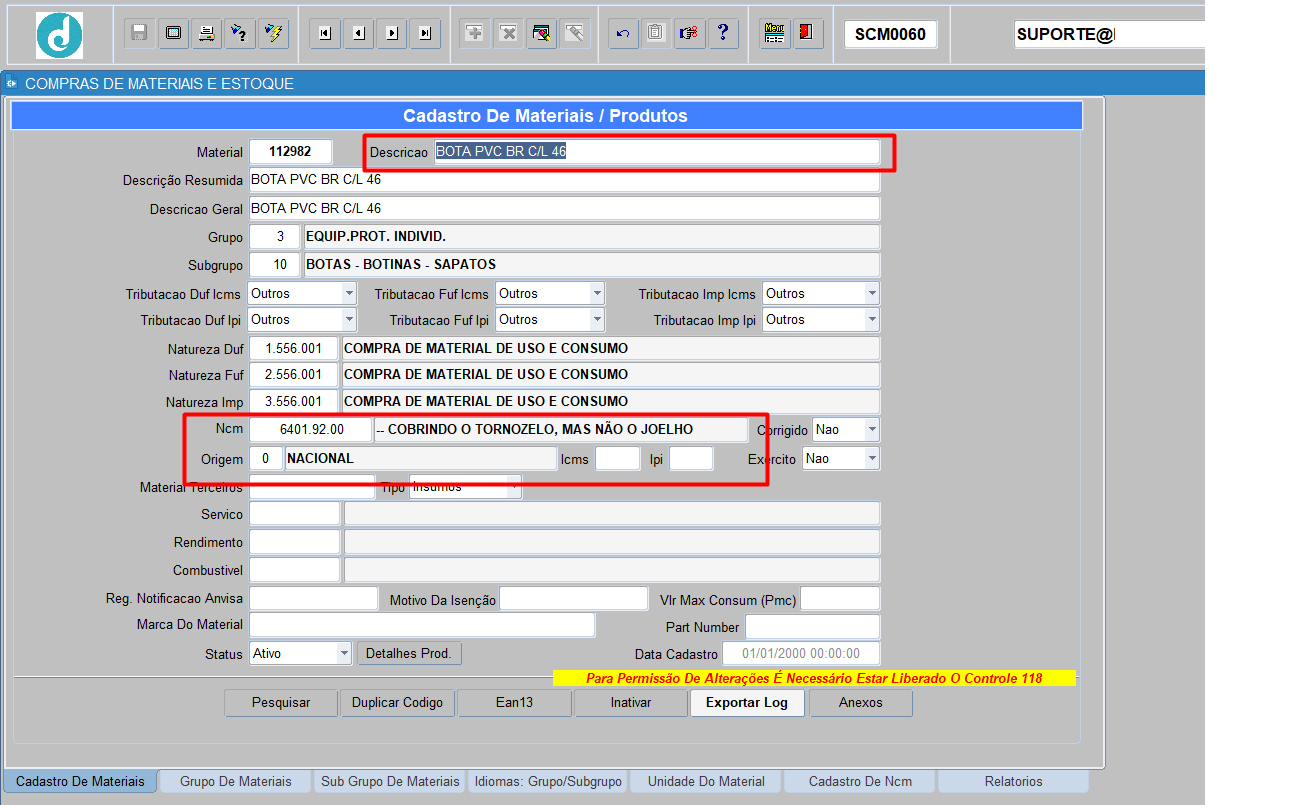The image size is (1293, 805).
Task: Click the Natureza Duf field 1.556.001
Action: [x=294, y=349]
